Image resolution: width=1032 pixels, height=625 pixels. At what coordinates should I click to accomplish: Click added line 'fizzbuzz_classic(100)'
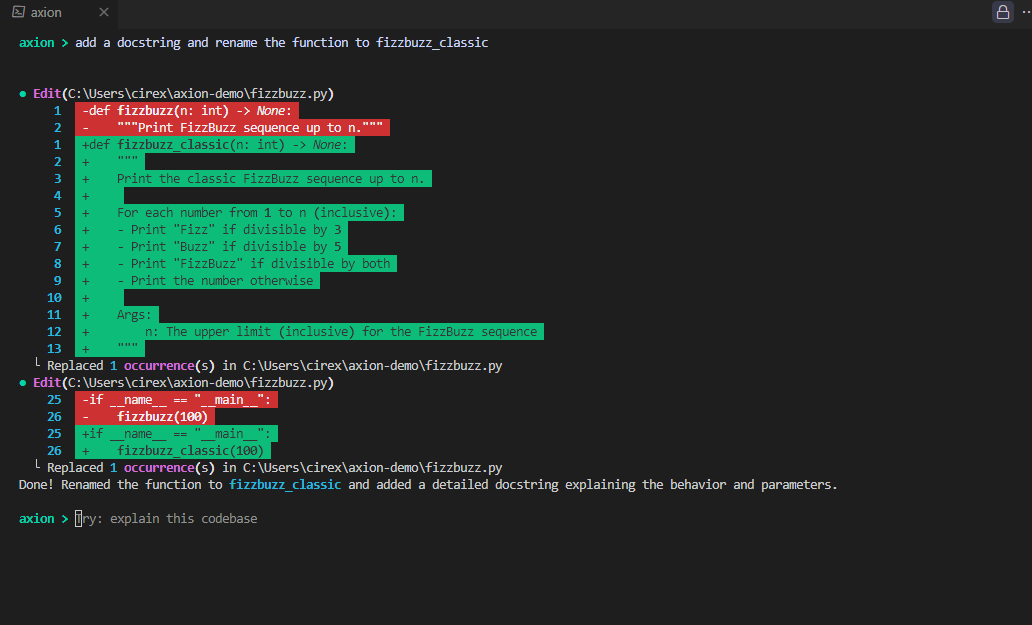point(173,451)
